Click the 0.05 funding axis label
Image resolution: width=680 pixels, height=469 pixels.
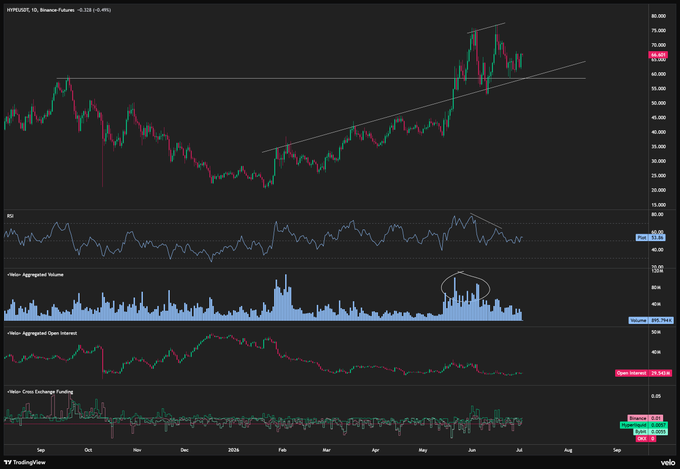(656, 396)
